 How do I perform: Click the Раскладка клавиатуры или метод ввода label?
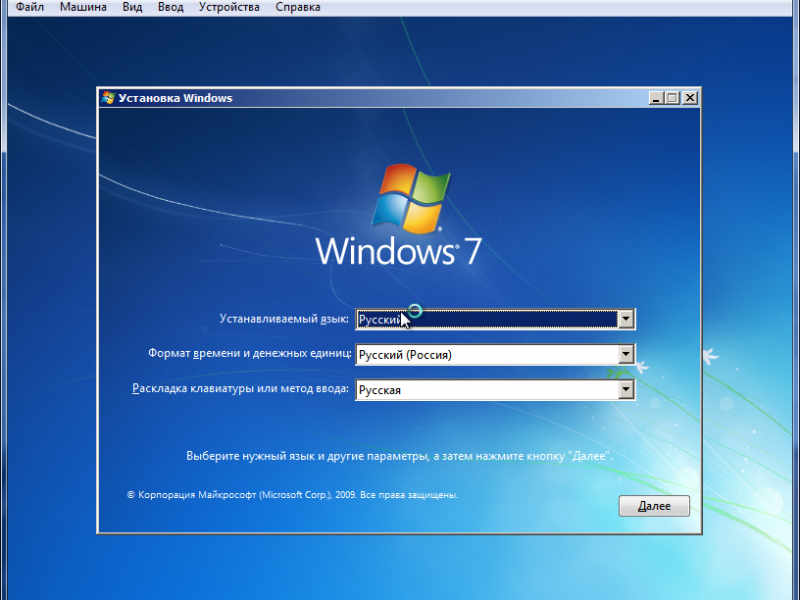[x=240, y=389]
